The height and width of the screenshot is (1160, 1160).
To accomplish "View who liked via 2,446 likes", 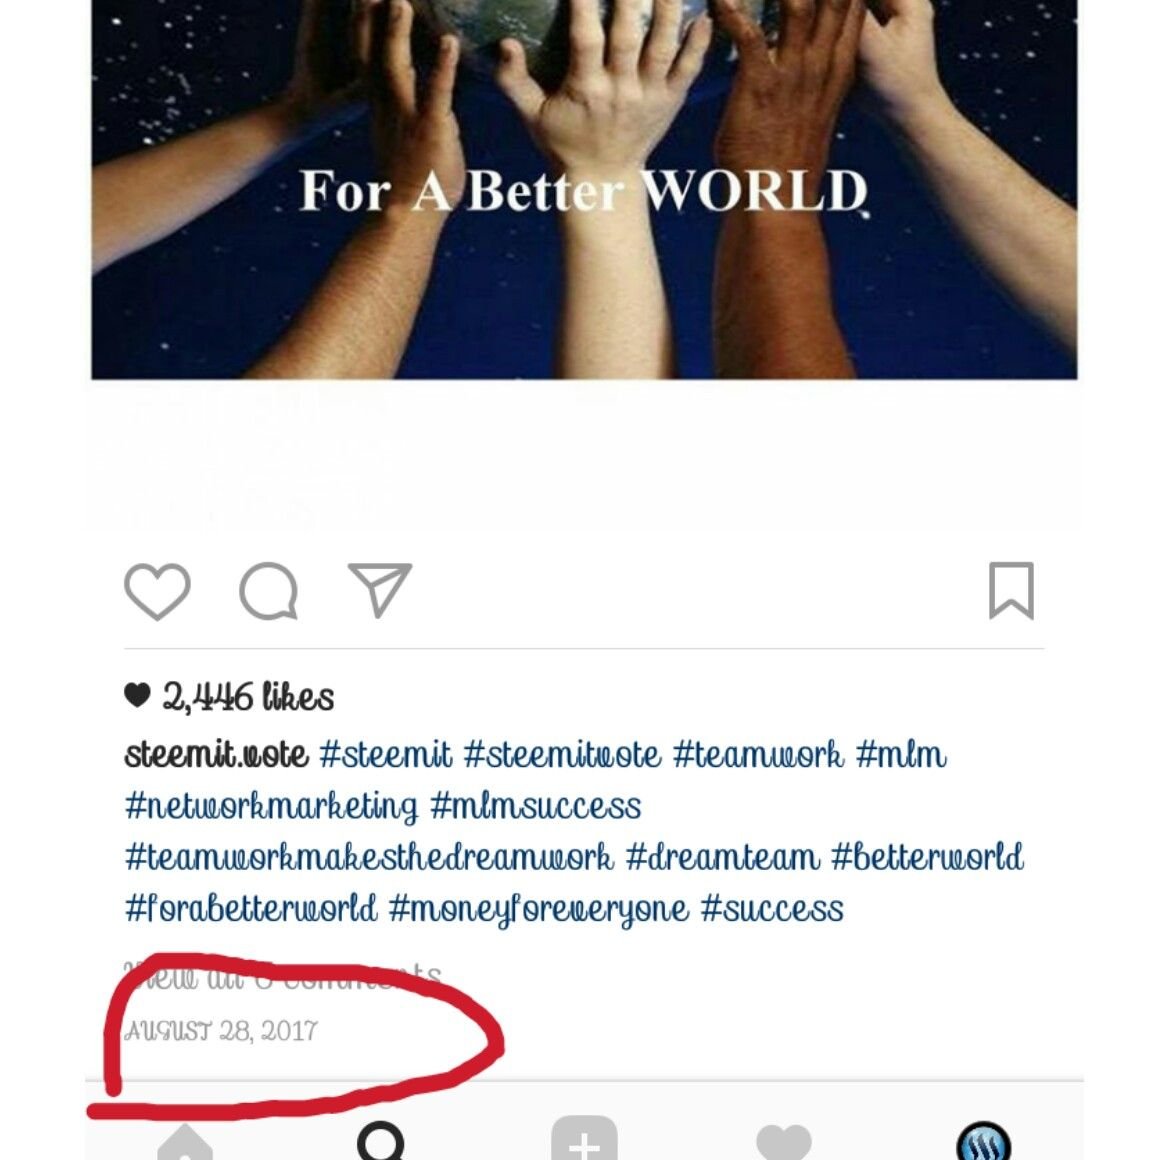I will (x=248, y=697).
